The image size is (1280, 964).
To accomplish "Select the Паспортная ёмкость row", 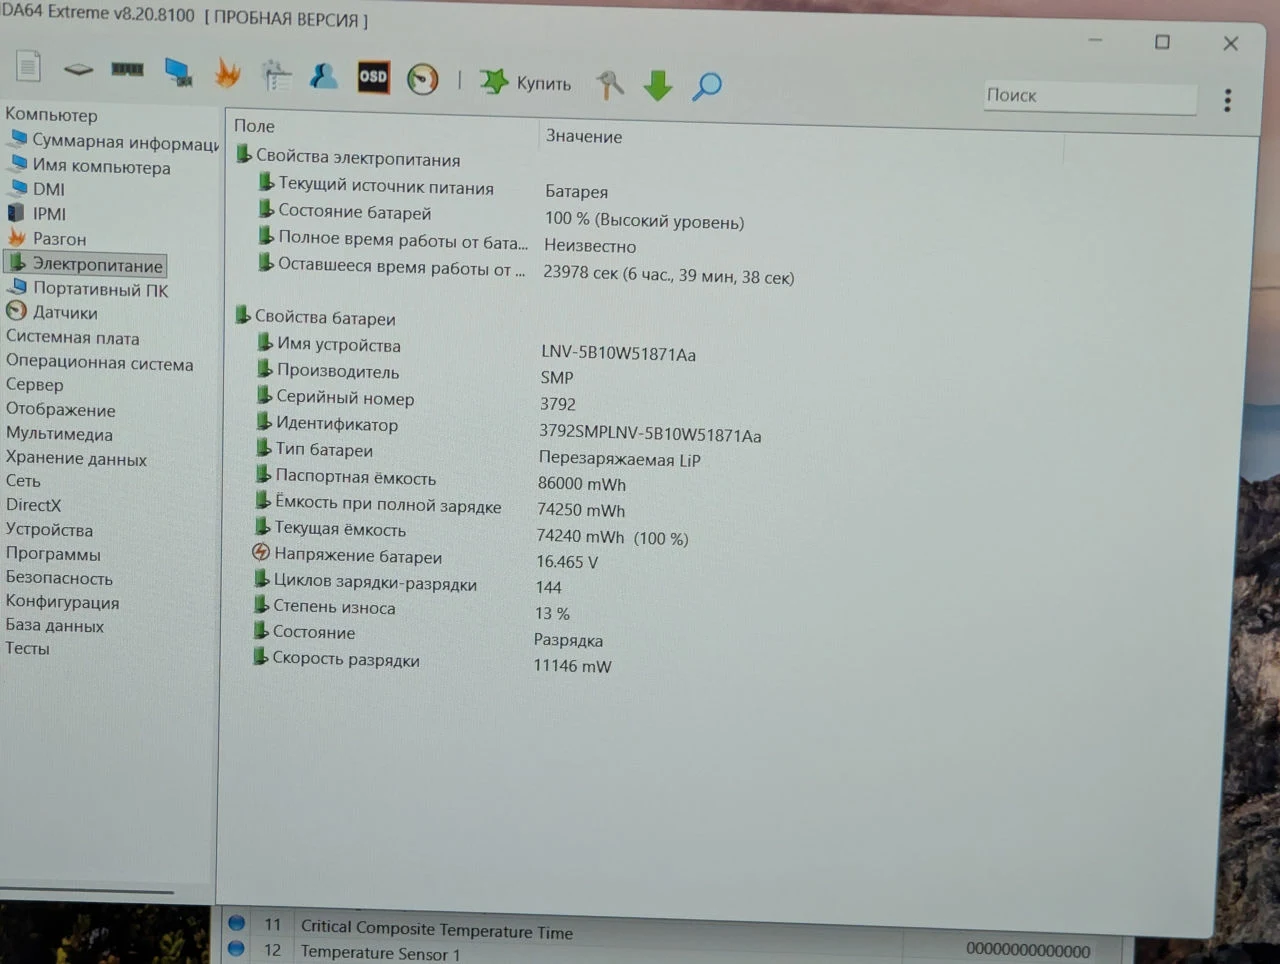I will point(440,480).
